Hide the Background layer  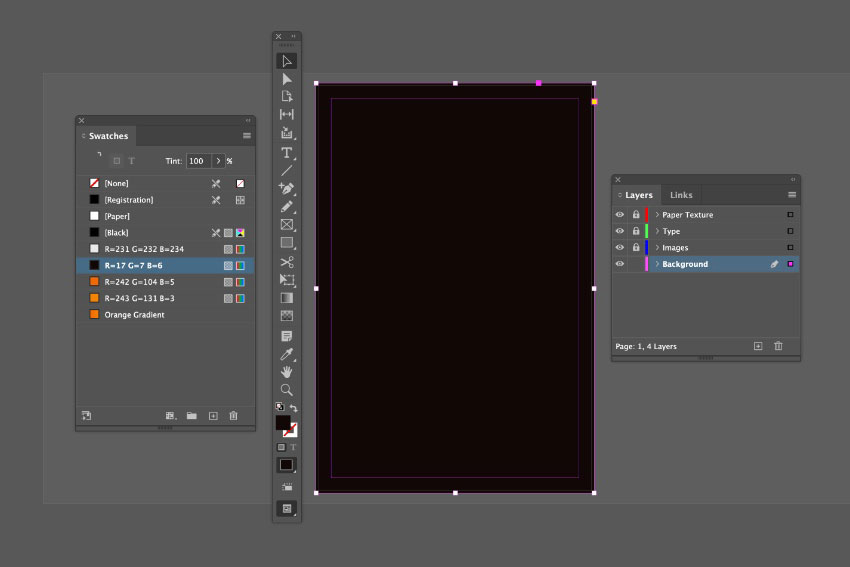[x=620, y=264]
